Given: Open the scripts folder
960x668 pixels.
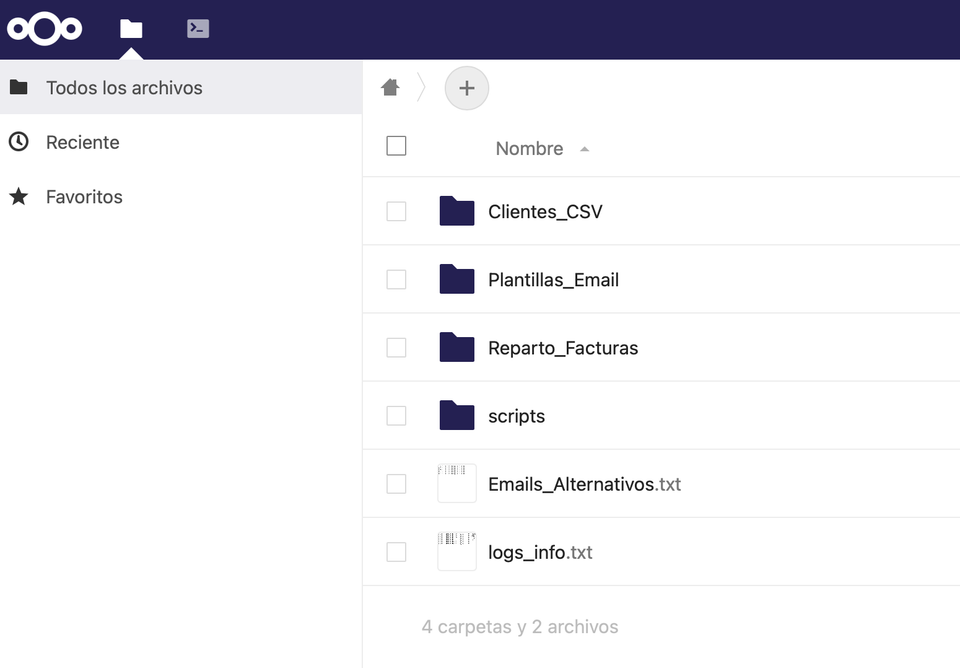Looking at the screenshot, I should pyautogui.click(x=516, y=415).
